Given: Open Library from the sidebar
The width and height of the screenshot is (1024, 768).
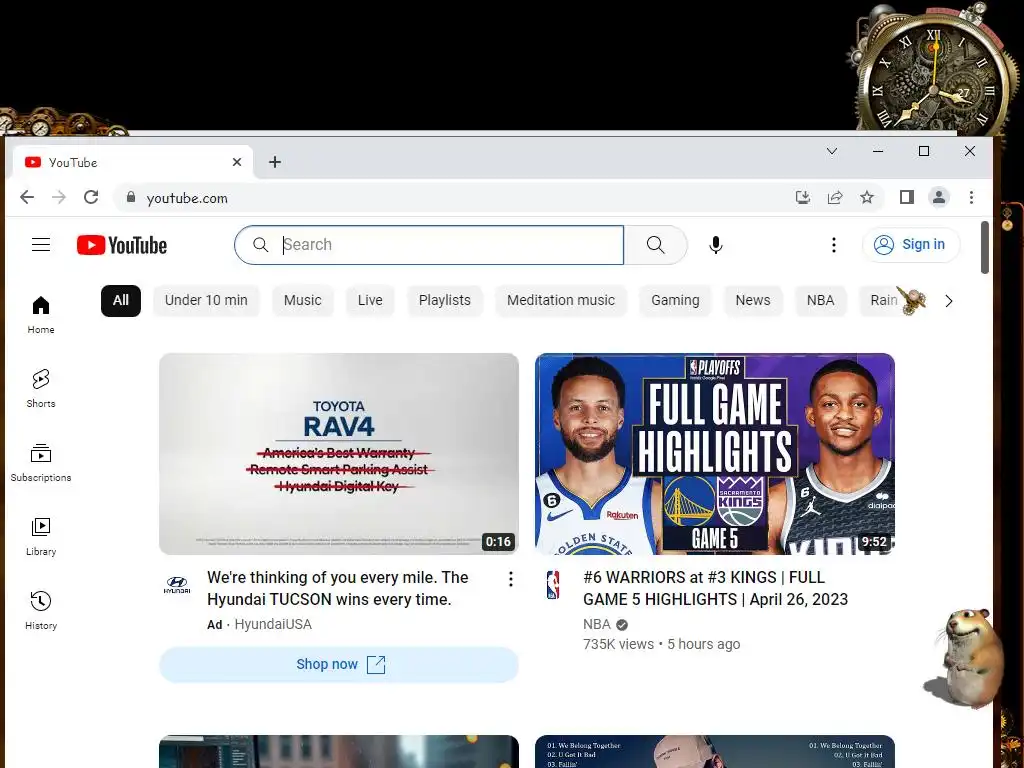Looking at the screenshot, I should 40,536.
